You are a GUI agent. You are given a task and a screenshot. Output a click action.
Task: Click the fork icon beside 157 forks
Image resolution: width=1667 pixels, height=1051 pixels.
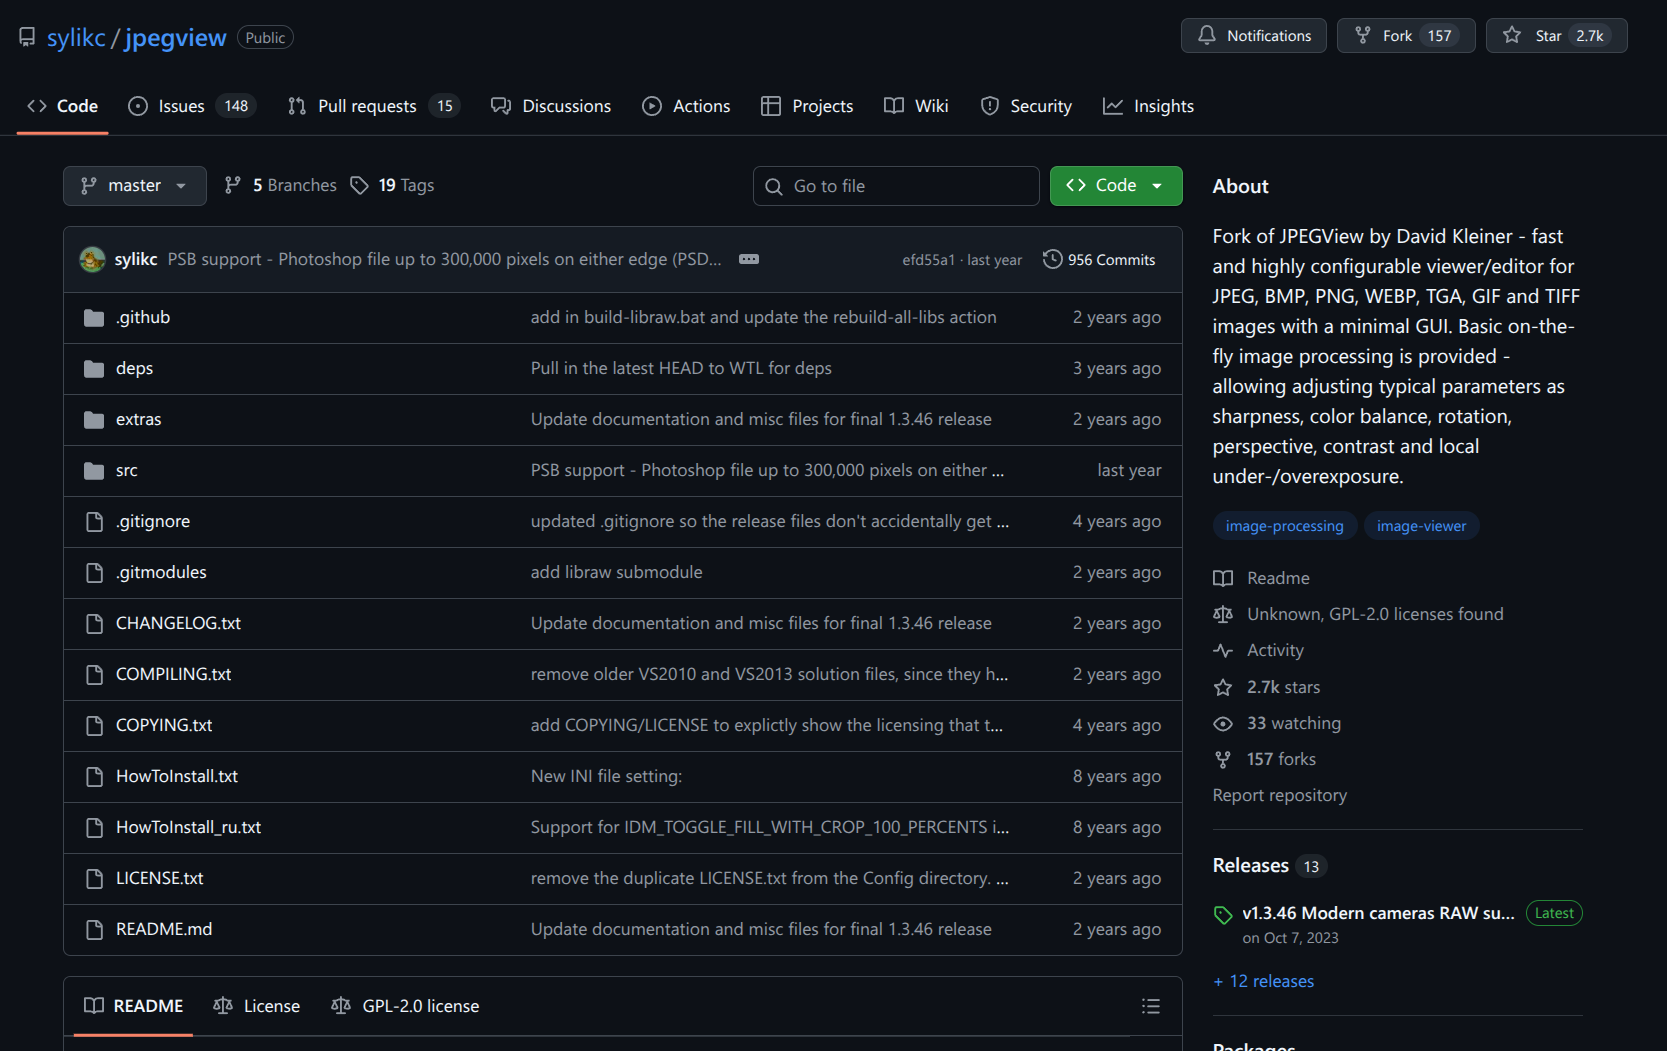click(x=1223, y=759)
